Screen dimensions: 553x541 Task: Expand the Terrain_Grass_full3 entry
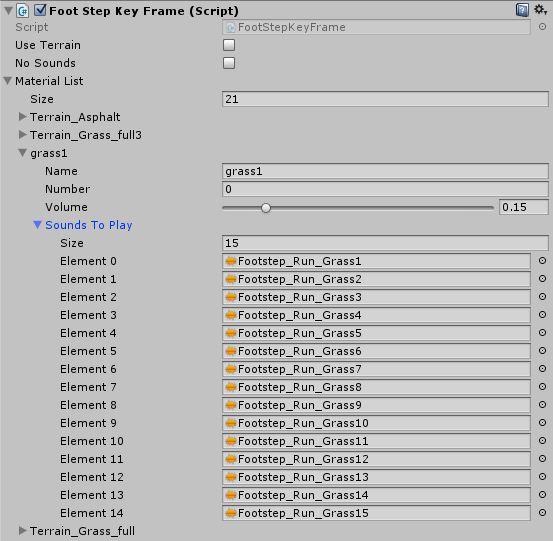(22, 134)
